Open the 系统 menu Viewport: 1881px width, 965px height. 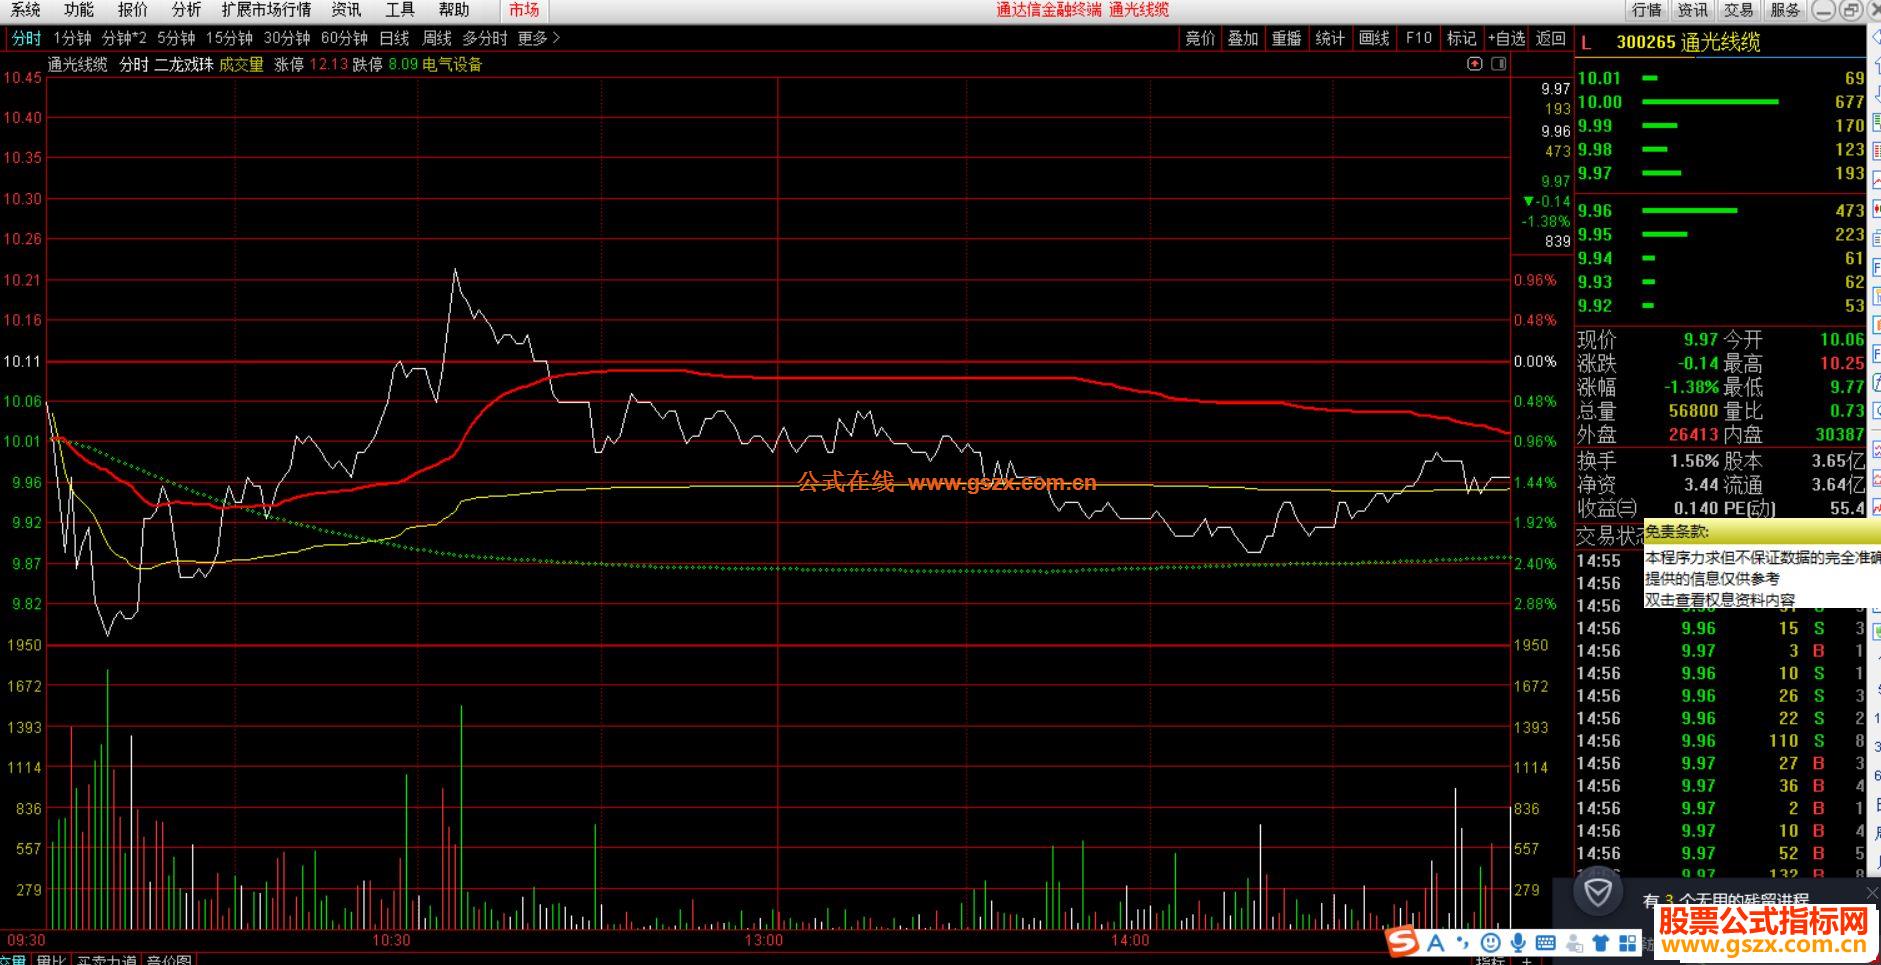point(25,10)
